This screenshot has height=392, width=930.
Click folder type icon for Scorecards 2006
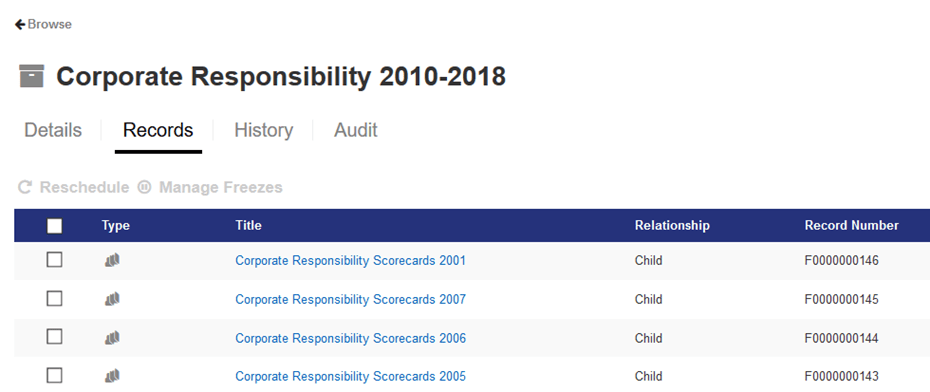coord(112,338)
